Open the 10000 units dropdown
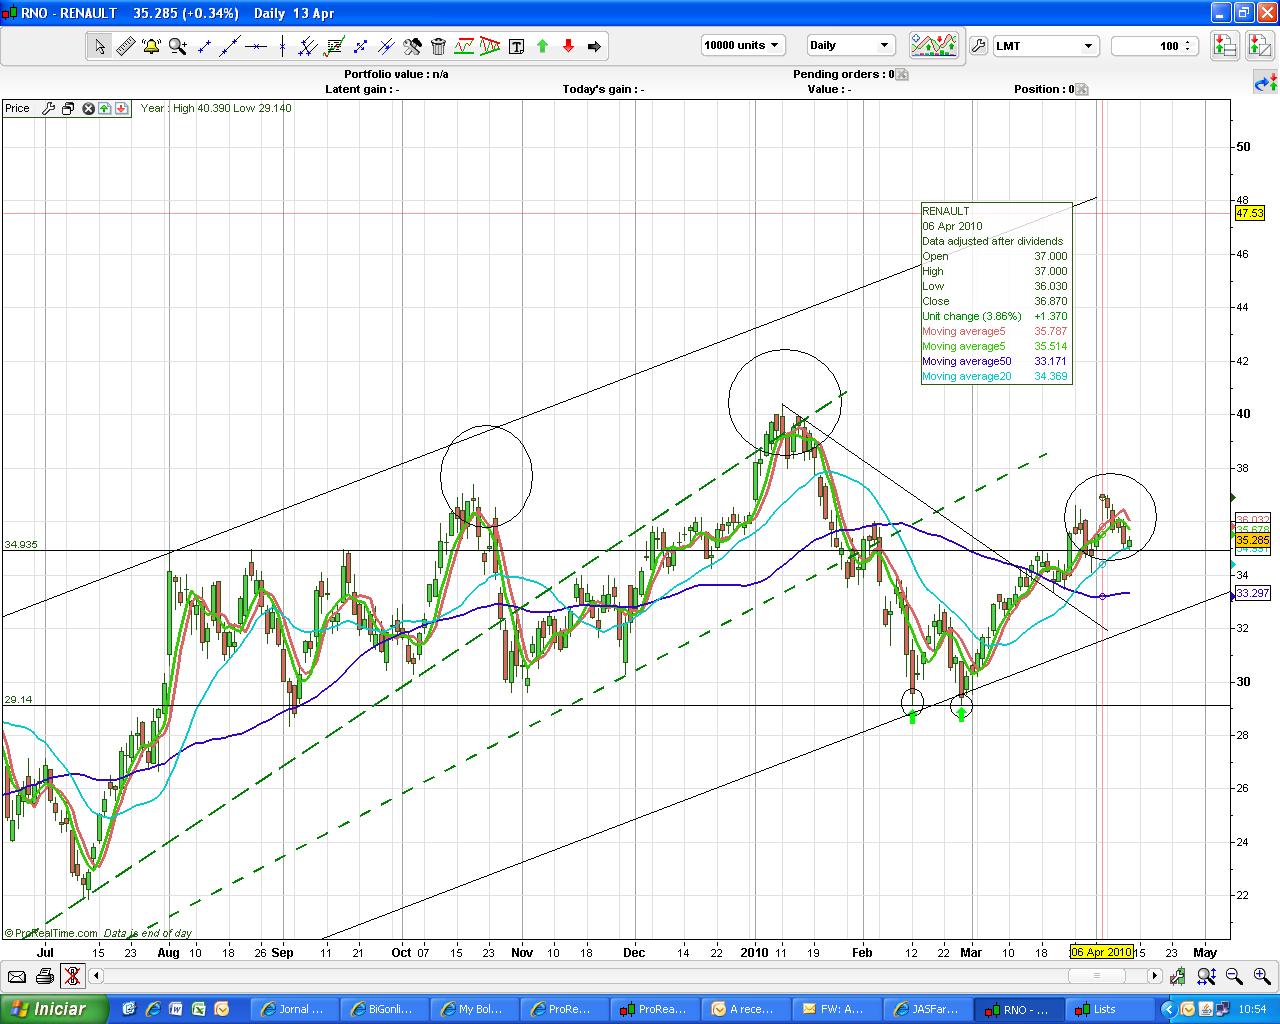The height and width of the screenshot is (1024, 1280). point(742,45)
